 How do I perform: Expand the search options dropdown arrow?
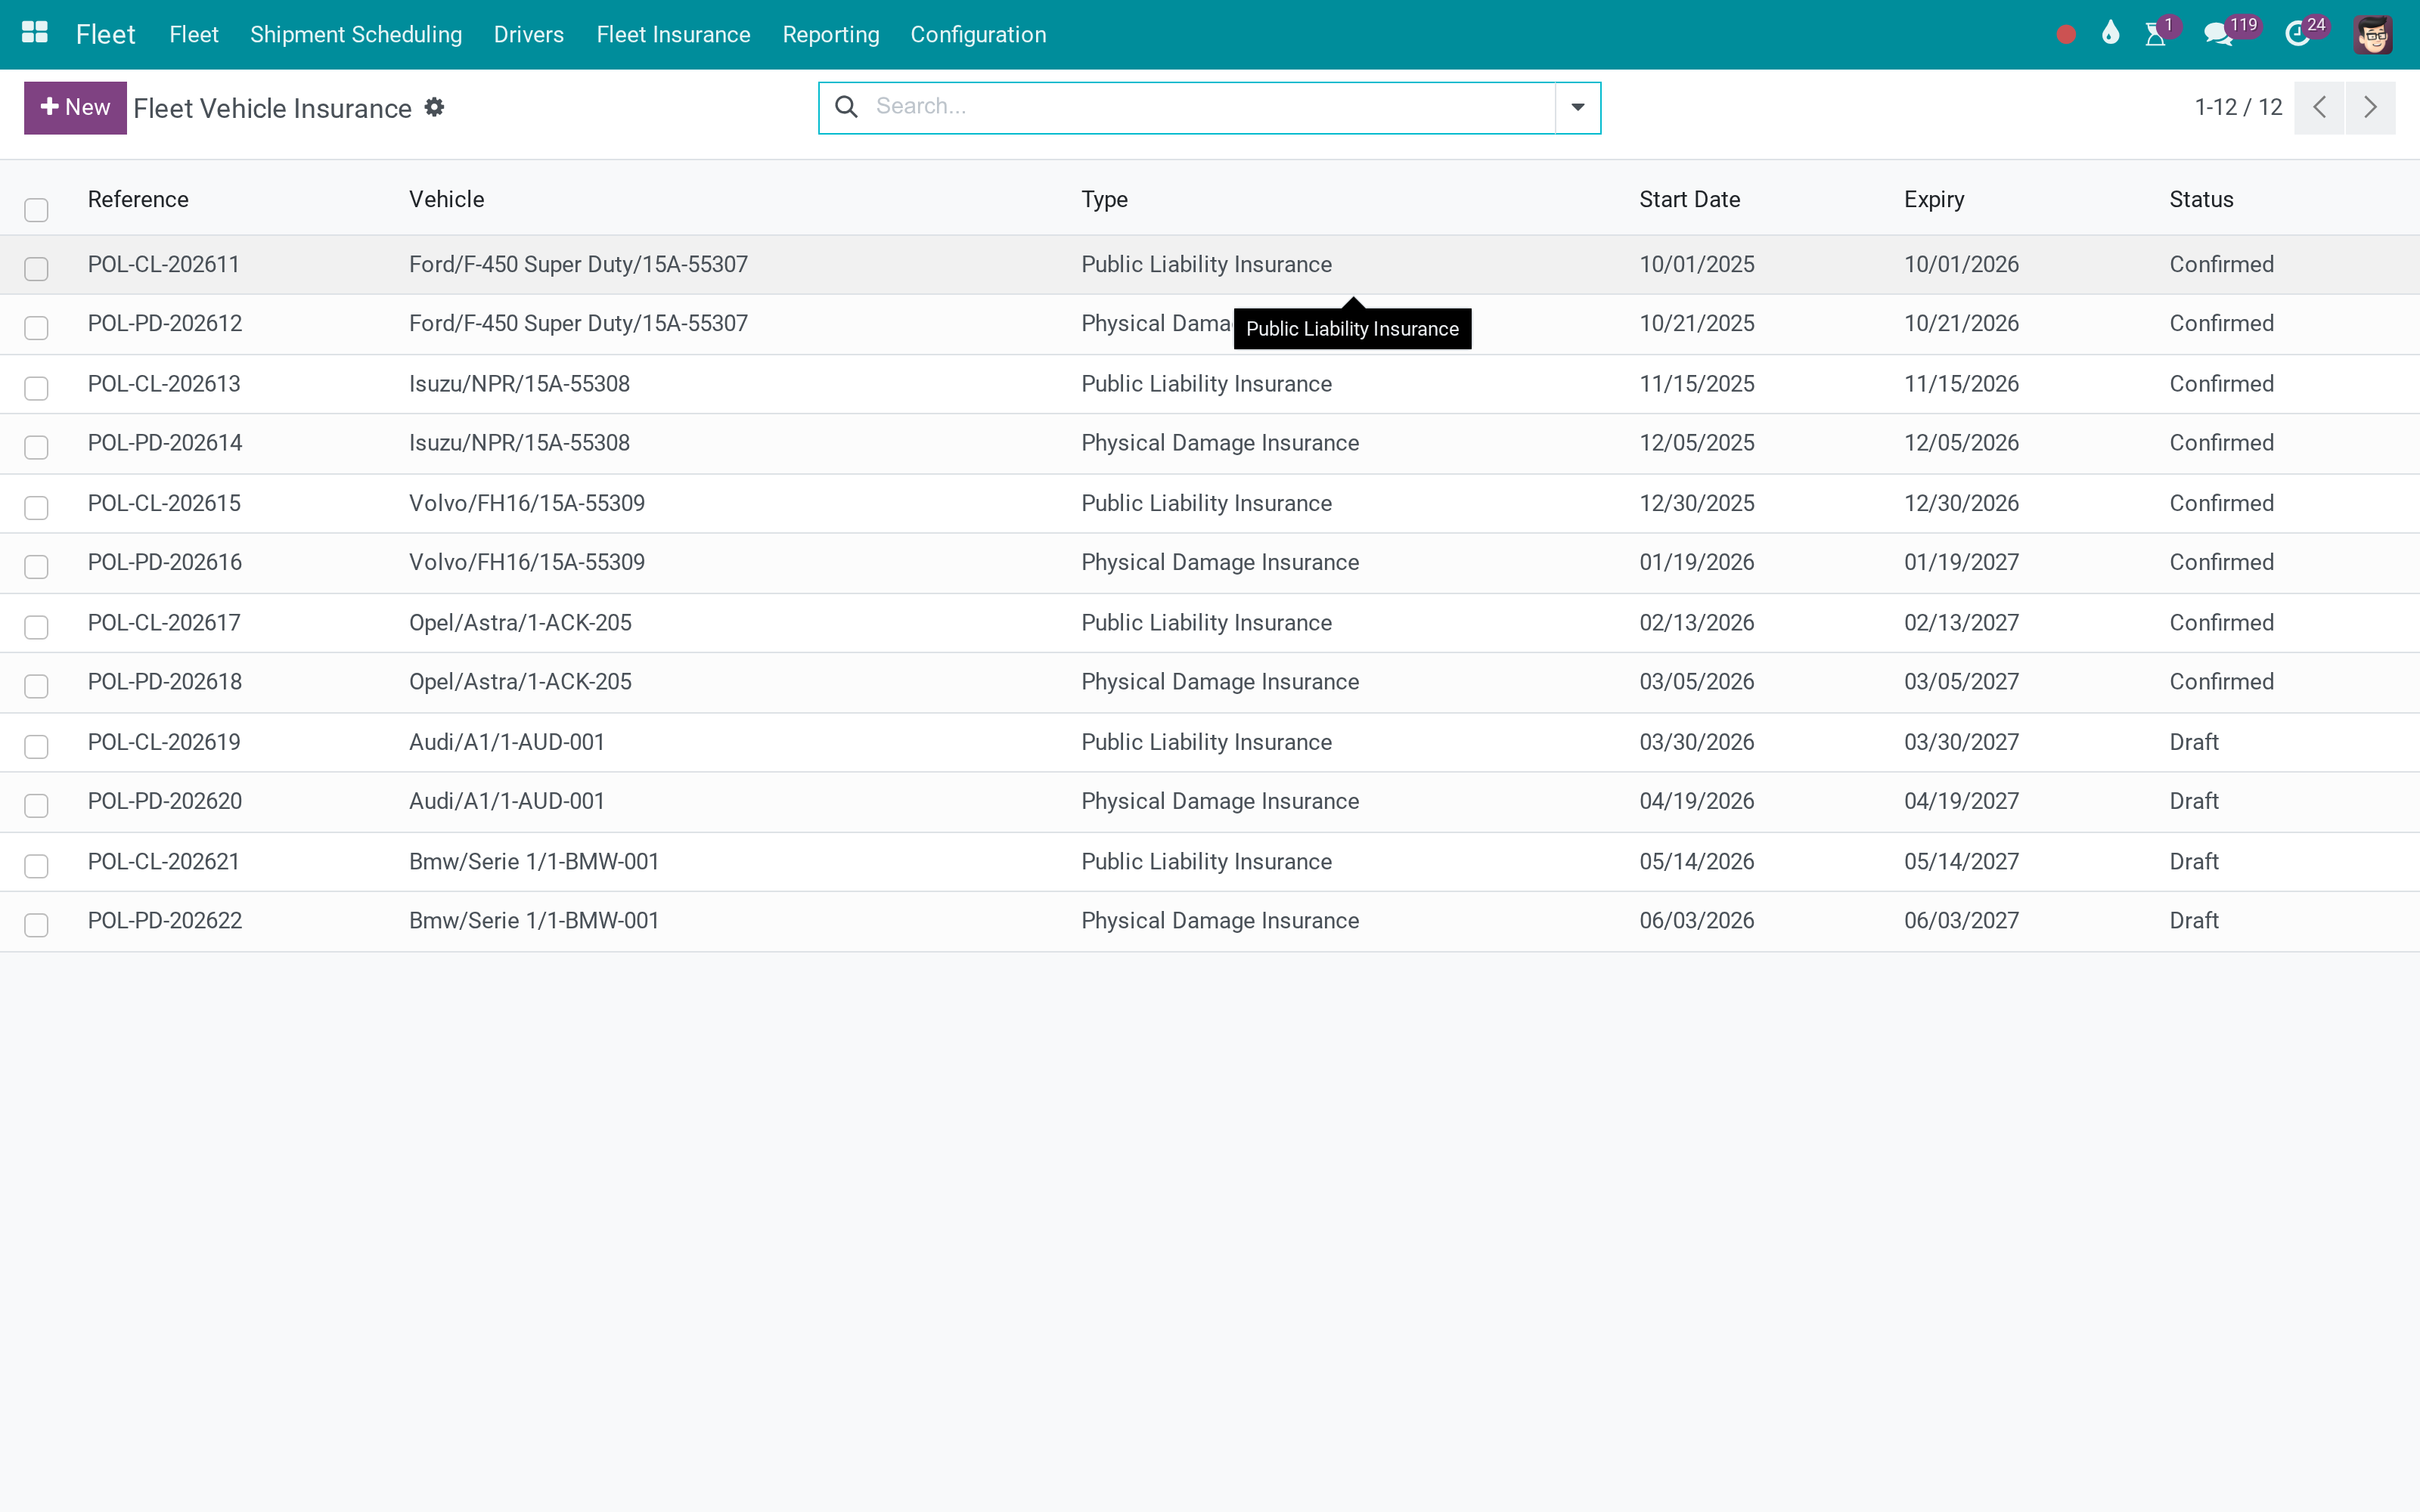(1577, 107)
